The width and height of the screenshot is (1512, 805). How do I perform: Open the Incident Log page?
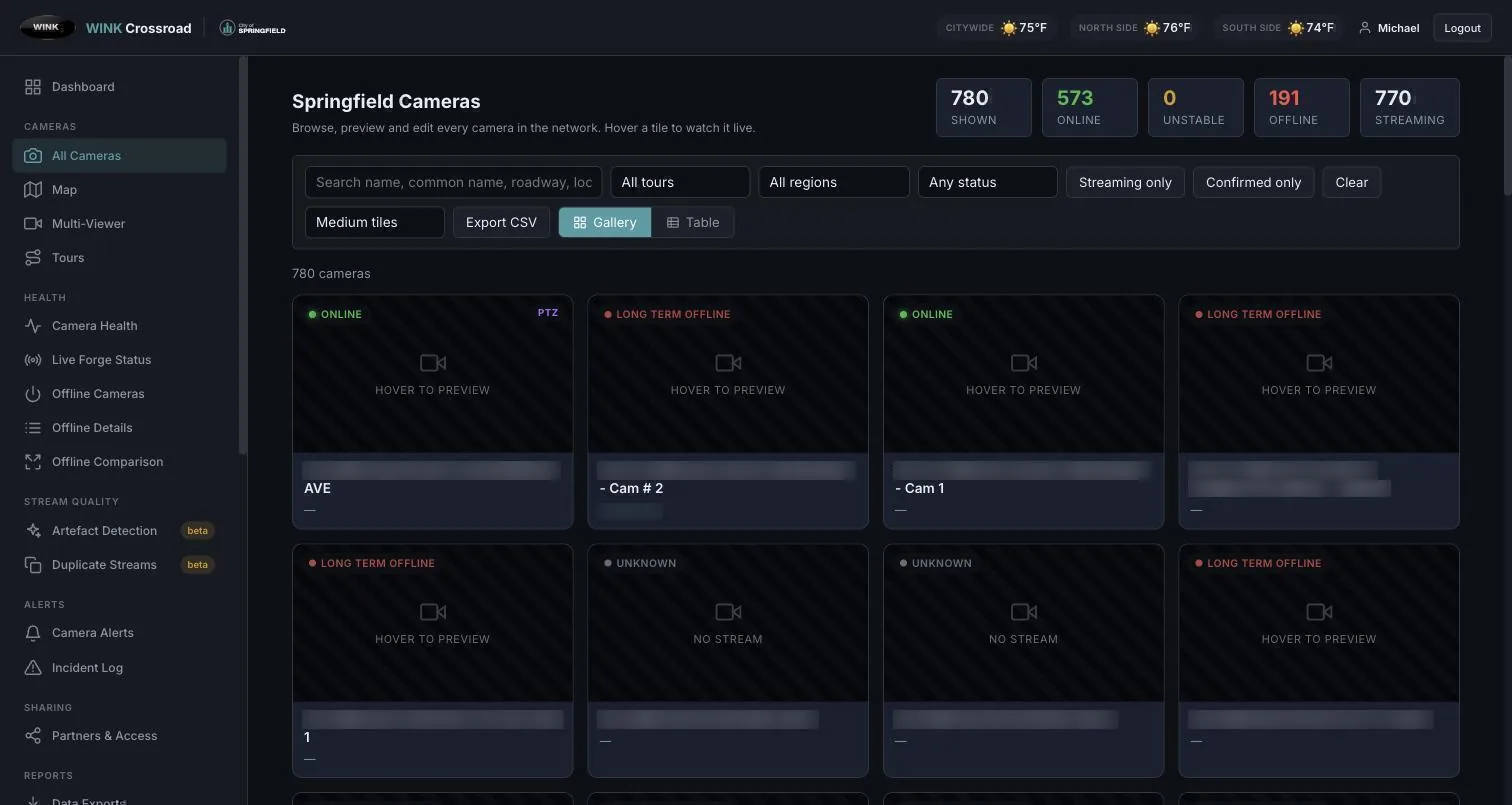[120, 668]
